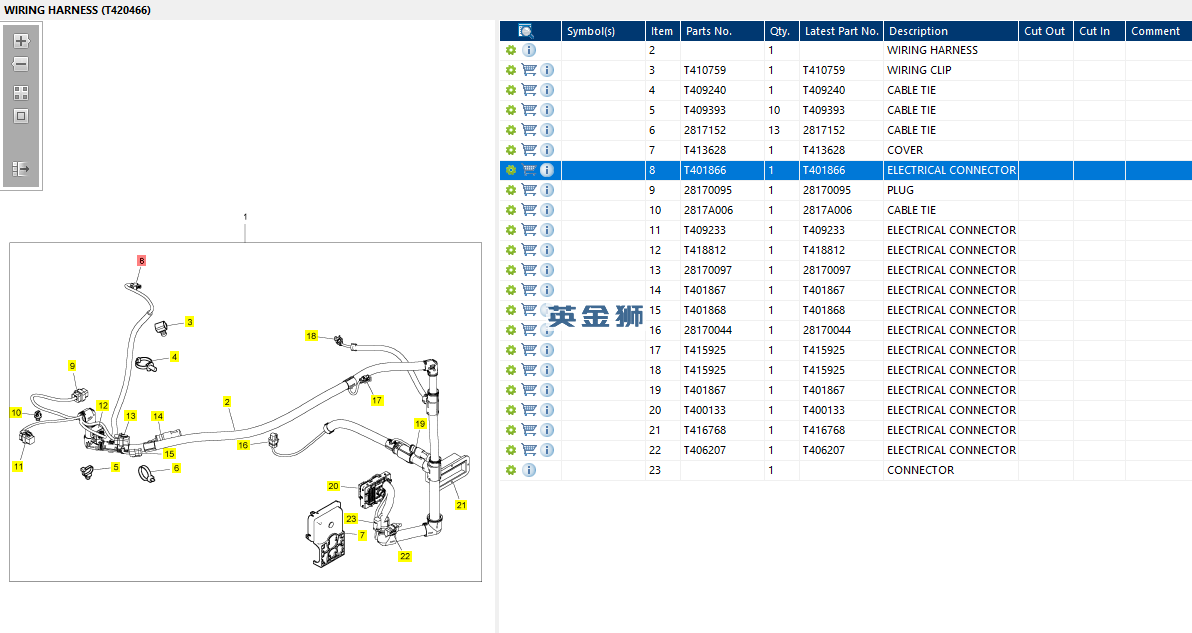
Task: Click the zoom out minus icon
Action: click(x=21, y=65)
